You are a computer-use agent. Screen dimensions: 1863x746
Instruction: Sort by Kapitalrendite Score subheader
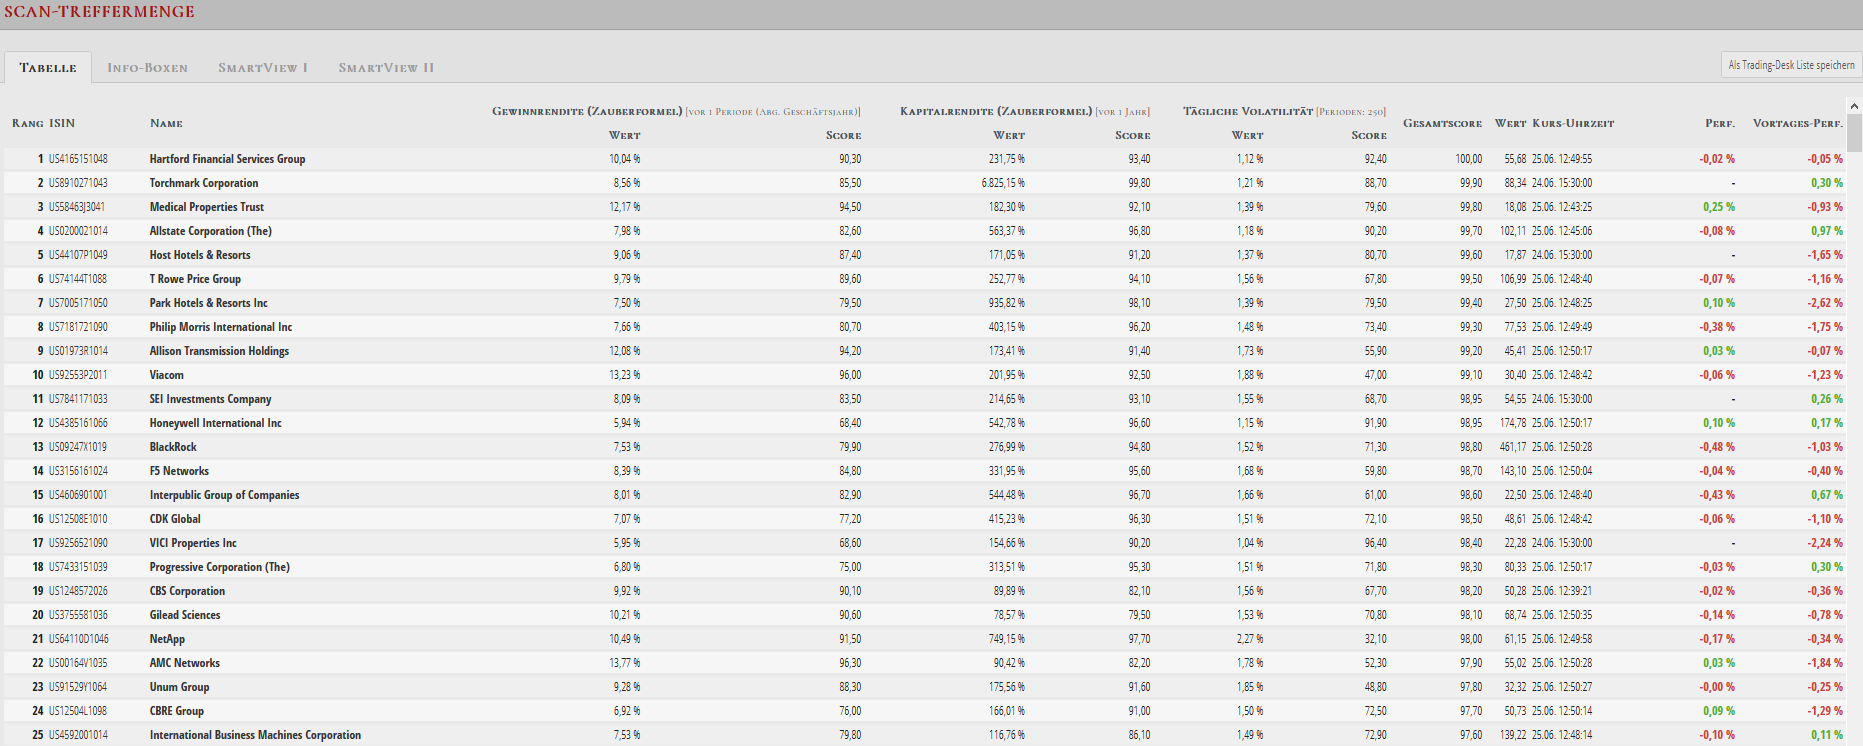pyautogui.click(x=1132, y=135)
